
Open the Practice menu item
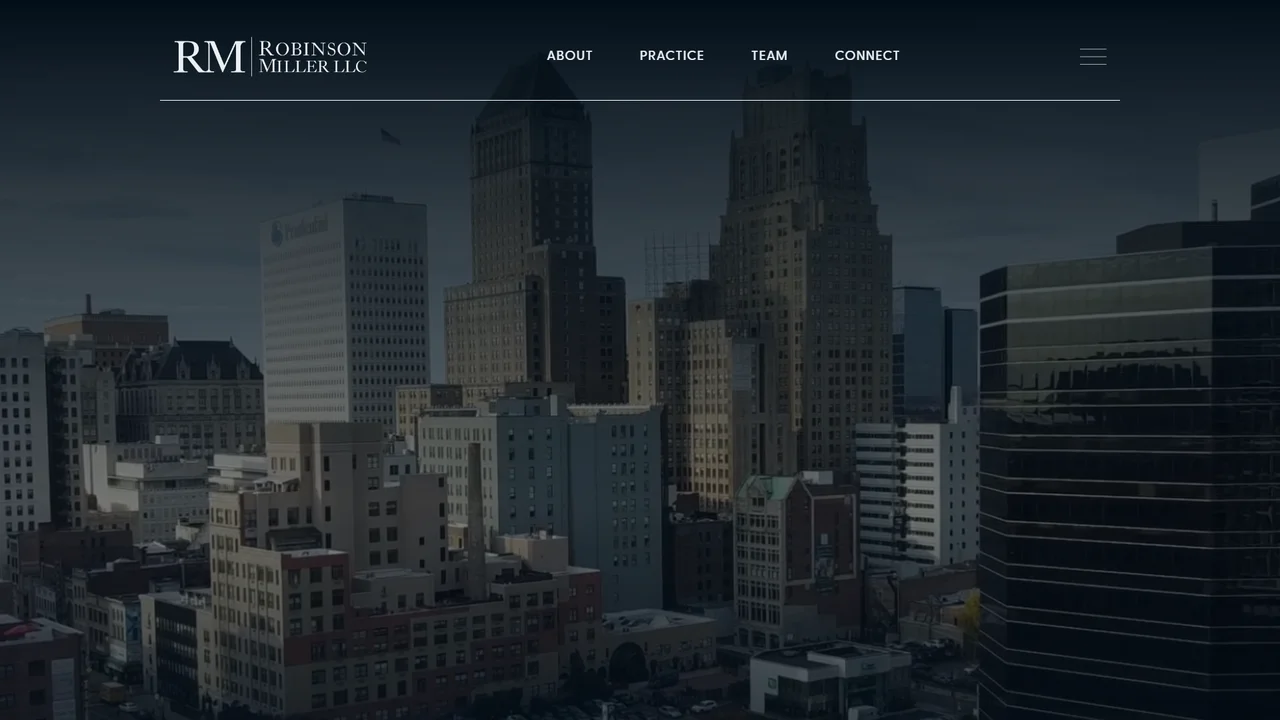672,56
